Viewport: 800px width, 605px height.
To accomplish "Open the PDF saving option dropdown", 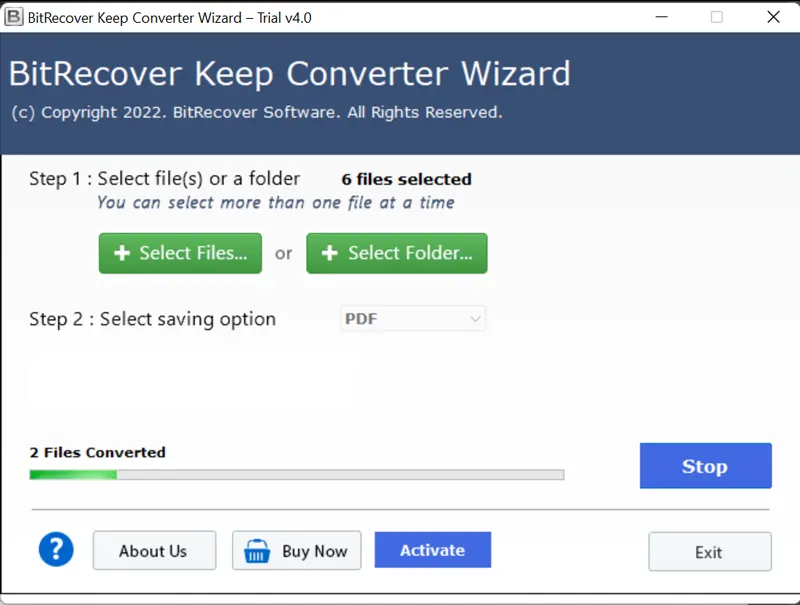I will [x=412, y=319].
